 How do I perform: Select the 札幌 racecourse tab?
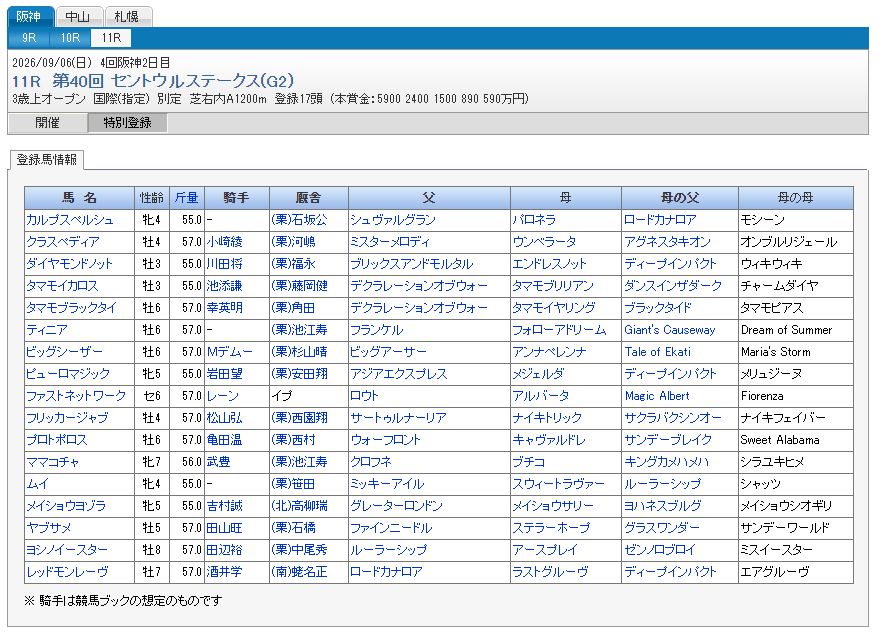tap(127, 17)
